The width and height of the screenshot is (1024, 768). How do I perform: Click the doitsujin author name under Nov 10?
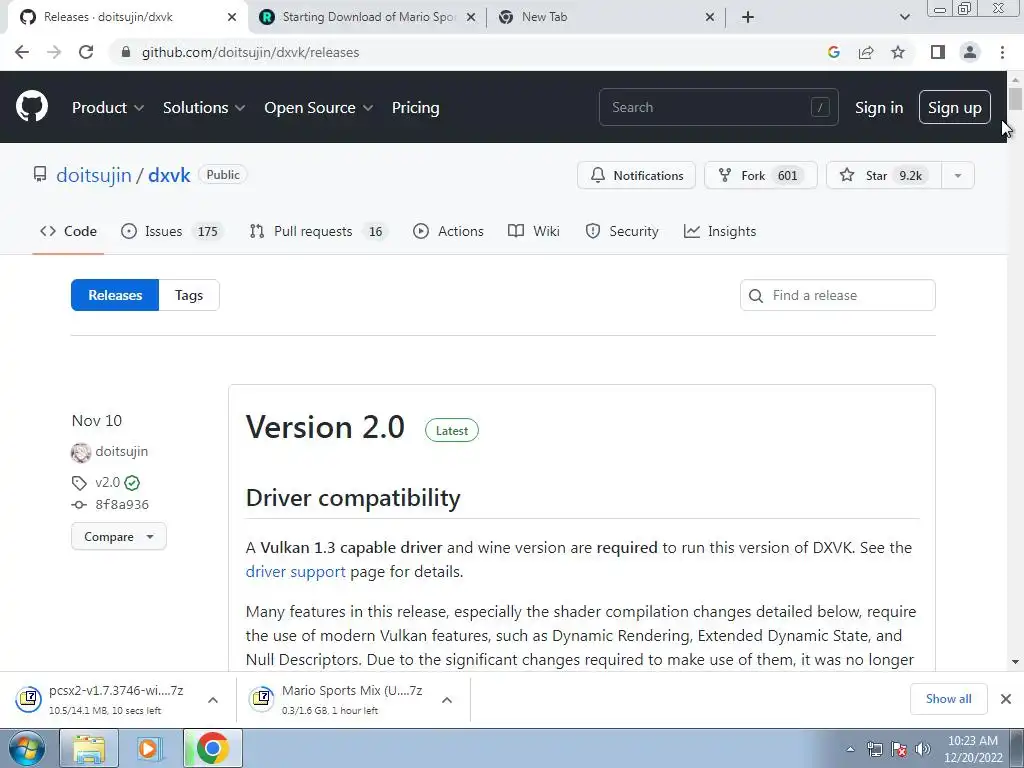(121, 451)
